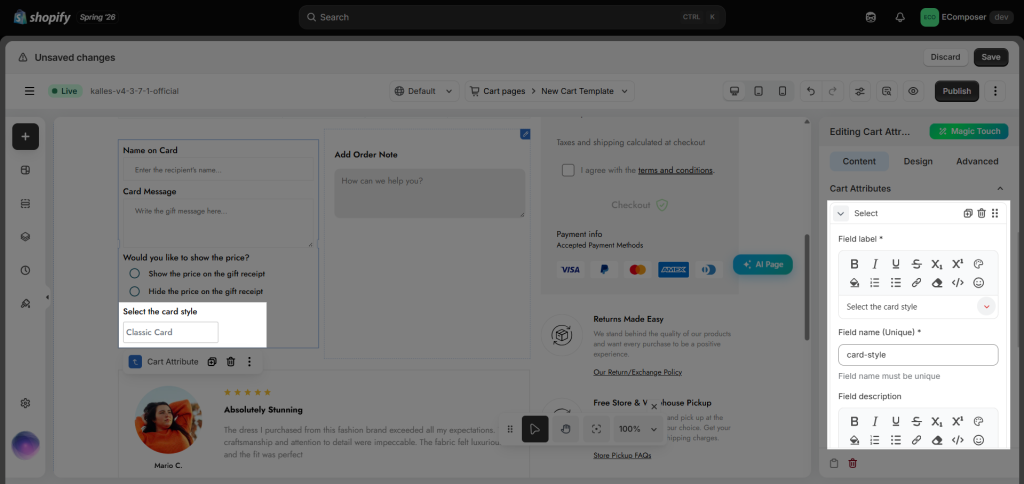The width and height of the screenshot is (1024, 484).
Task: Click the Save button
Action: 991,57
